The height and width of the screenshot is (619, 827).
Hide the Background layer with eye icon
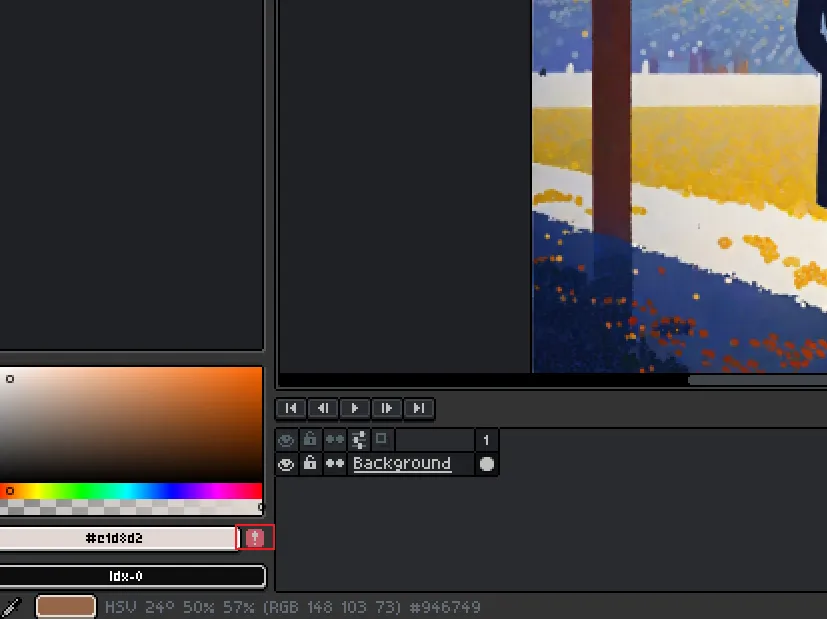pyautogui.click(x=287, y=464)
